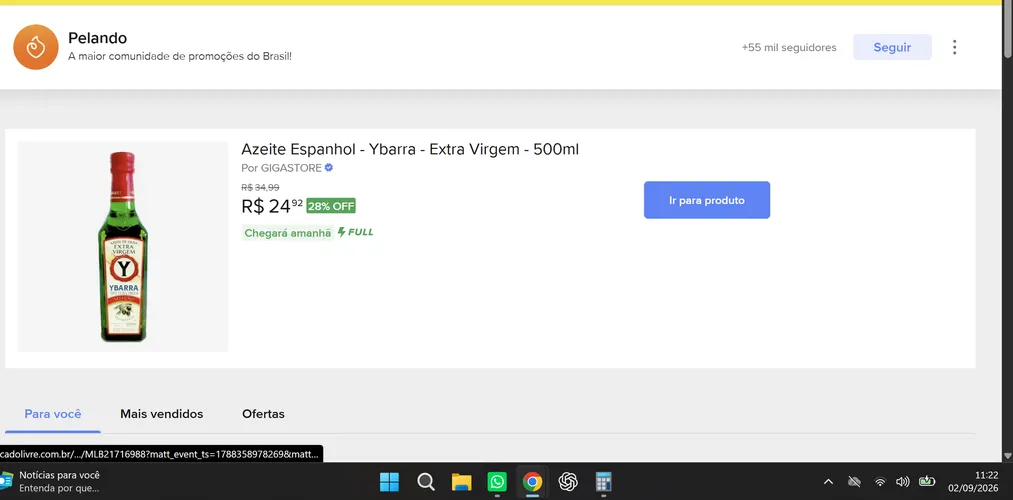This screenshot has height=500, width=1013.
Task: Select the Para você tab
Action: click(x=53, y=414)
